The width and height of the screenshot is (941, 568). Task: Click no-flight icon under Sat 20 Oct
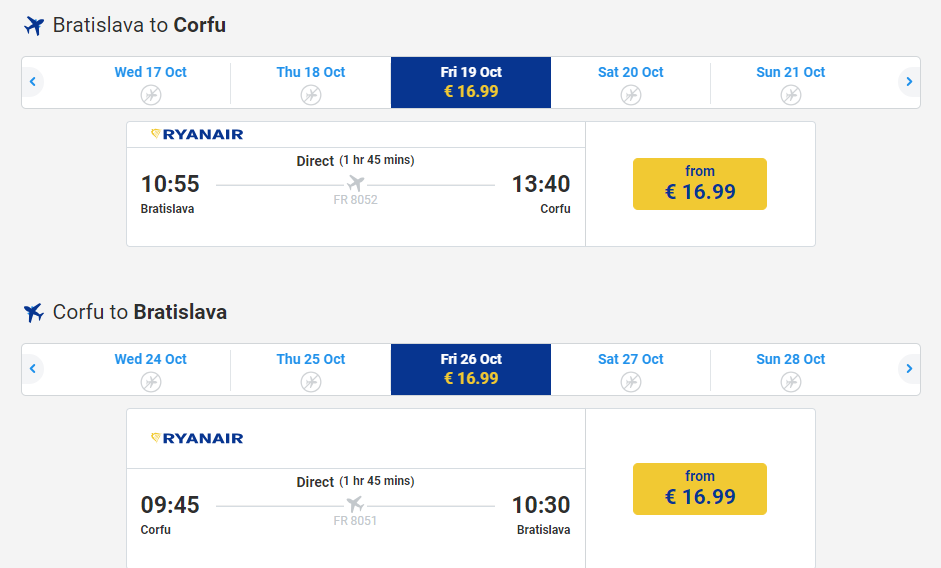tap(631, 95)
